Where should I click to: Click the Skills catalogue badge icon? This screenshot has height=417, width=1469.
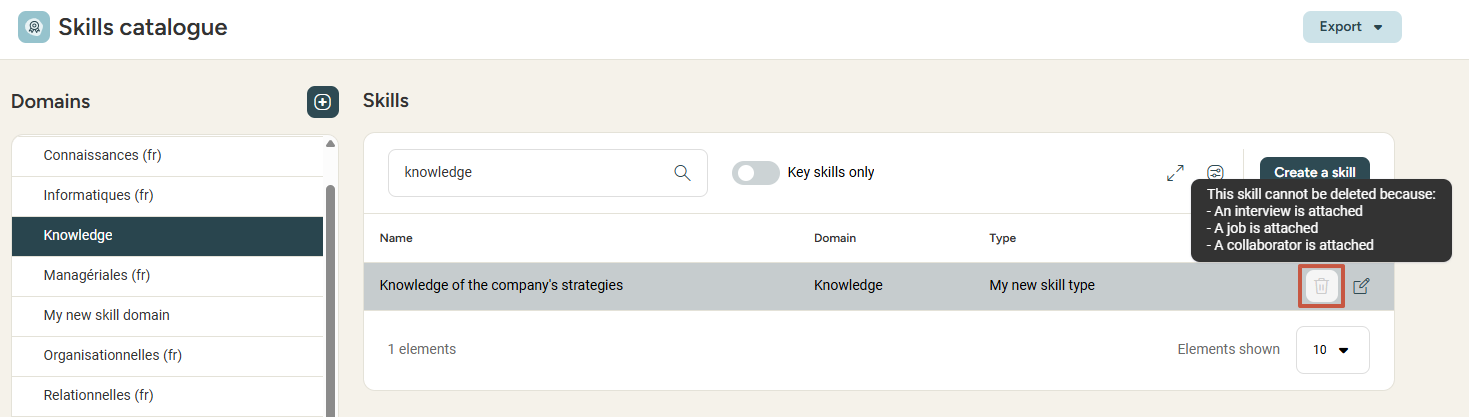(34, 27)
